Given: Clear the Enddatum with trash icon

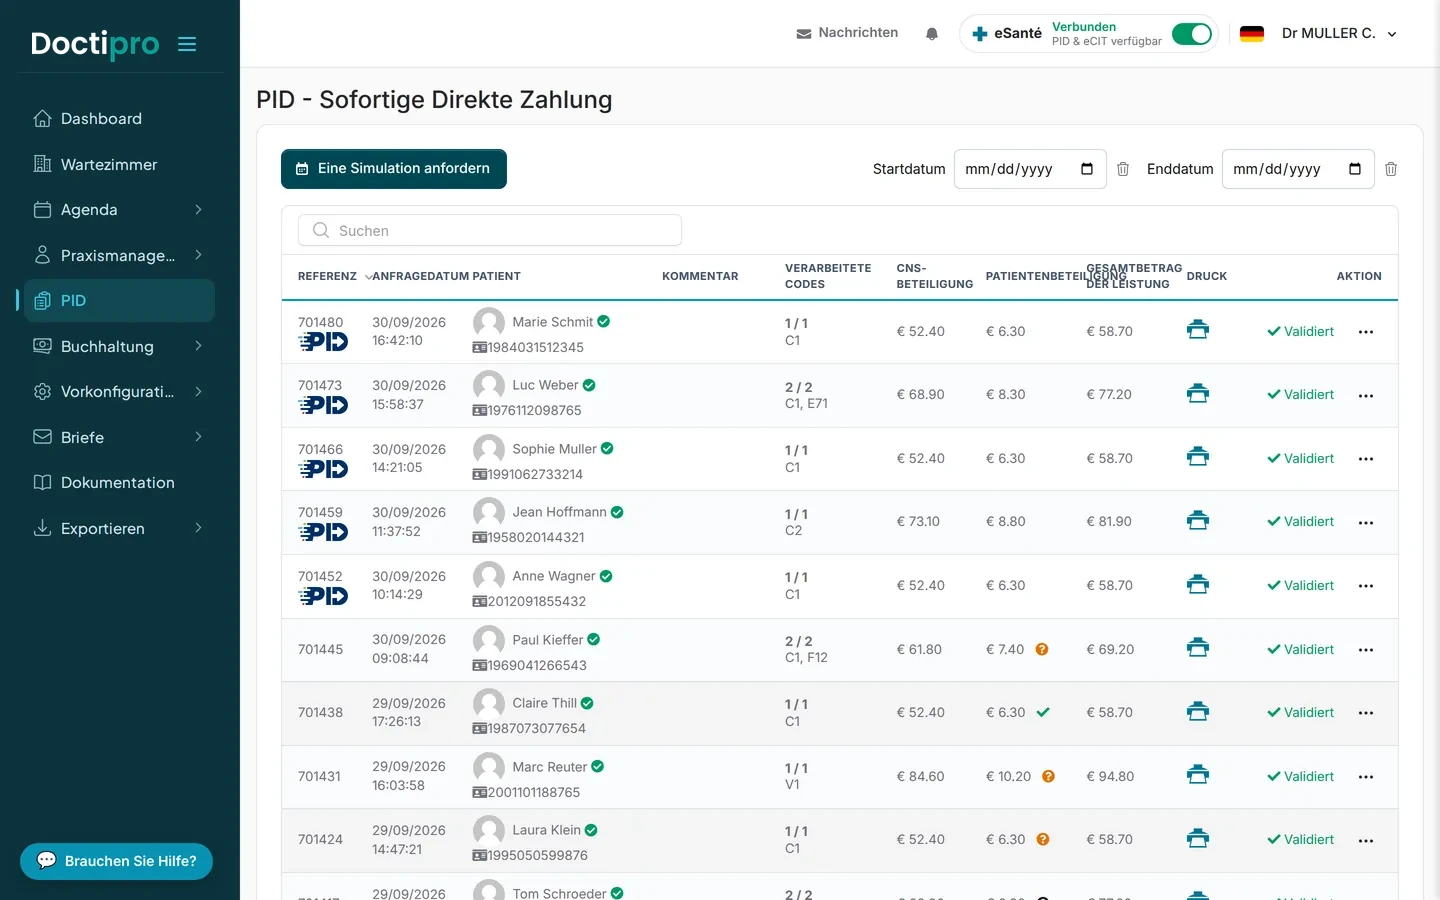Looking at the screenshot, I should point(1391,169).
